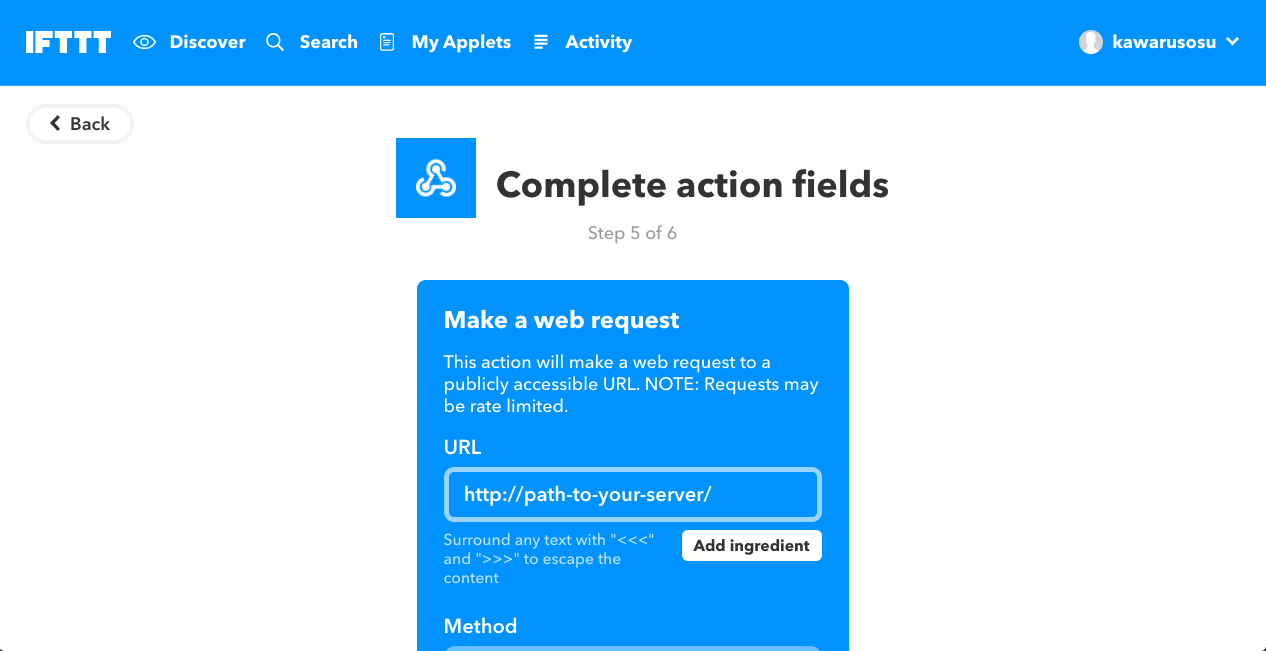
Task: Click the Activity list icon
Action: pos(541,42)
